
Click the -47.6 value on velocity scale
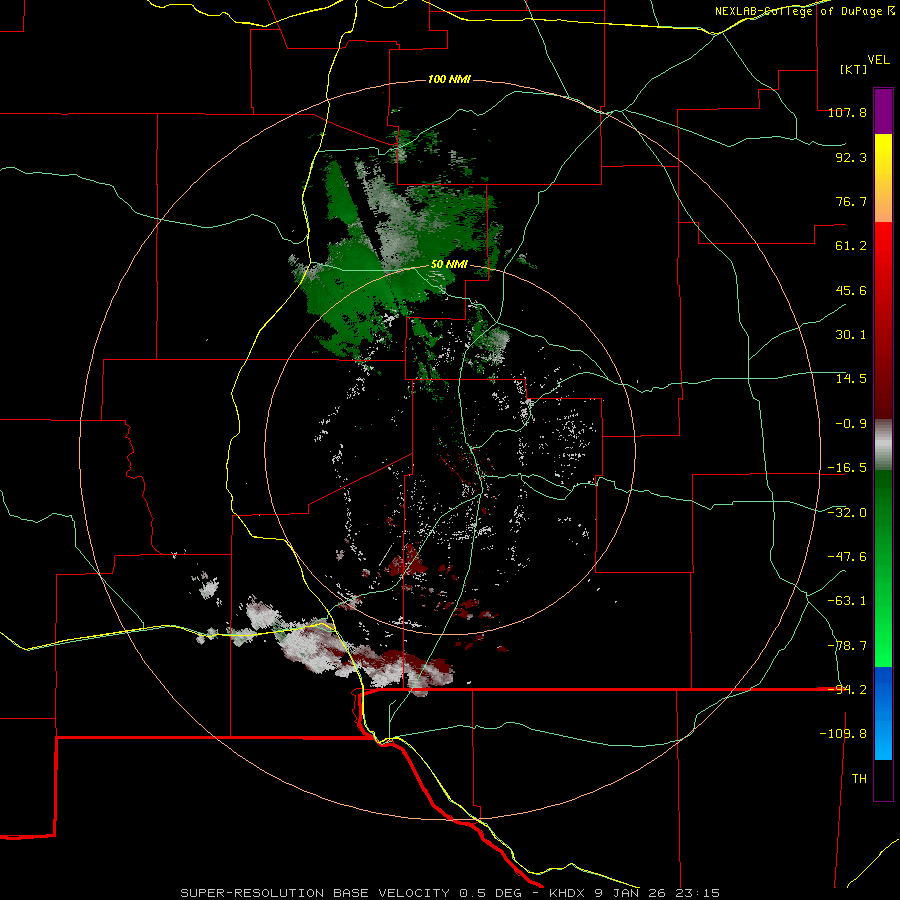[847, 556]
